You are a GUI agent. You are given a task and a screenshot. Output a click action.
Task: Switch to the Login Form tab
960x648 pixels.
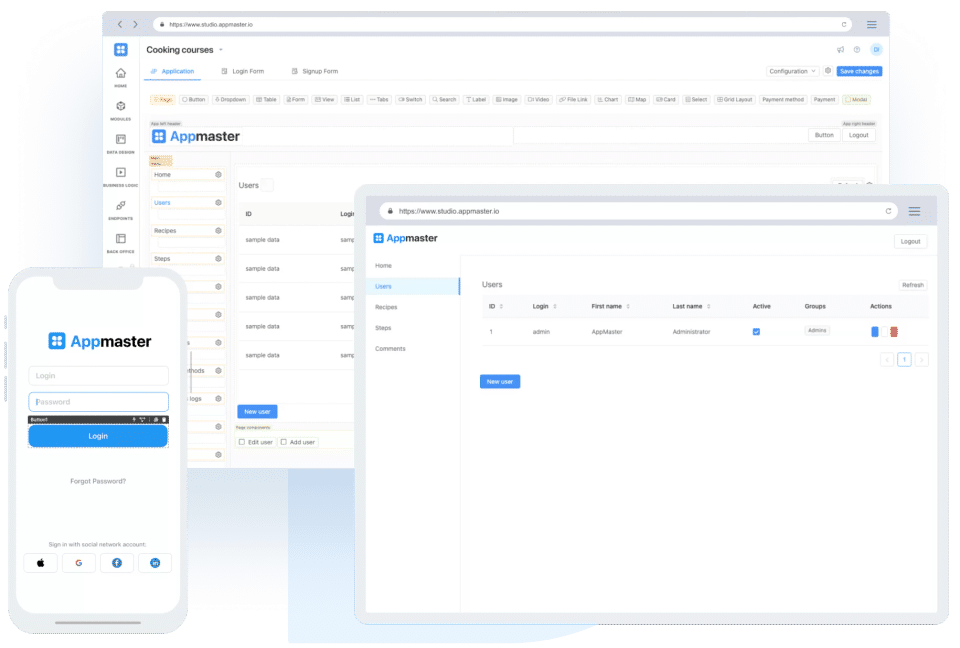click(x=243, y=72)
